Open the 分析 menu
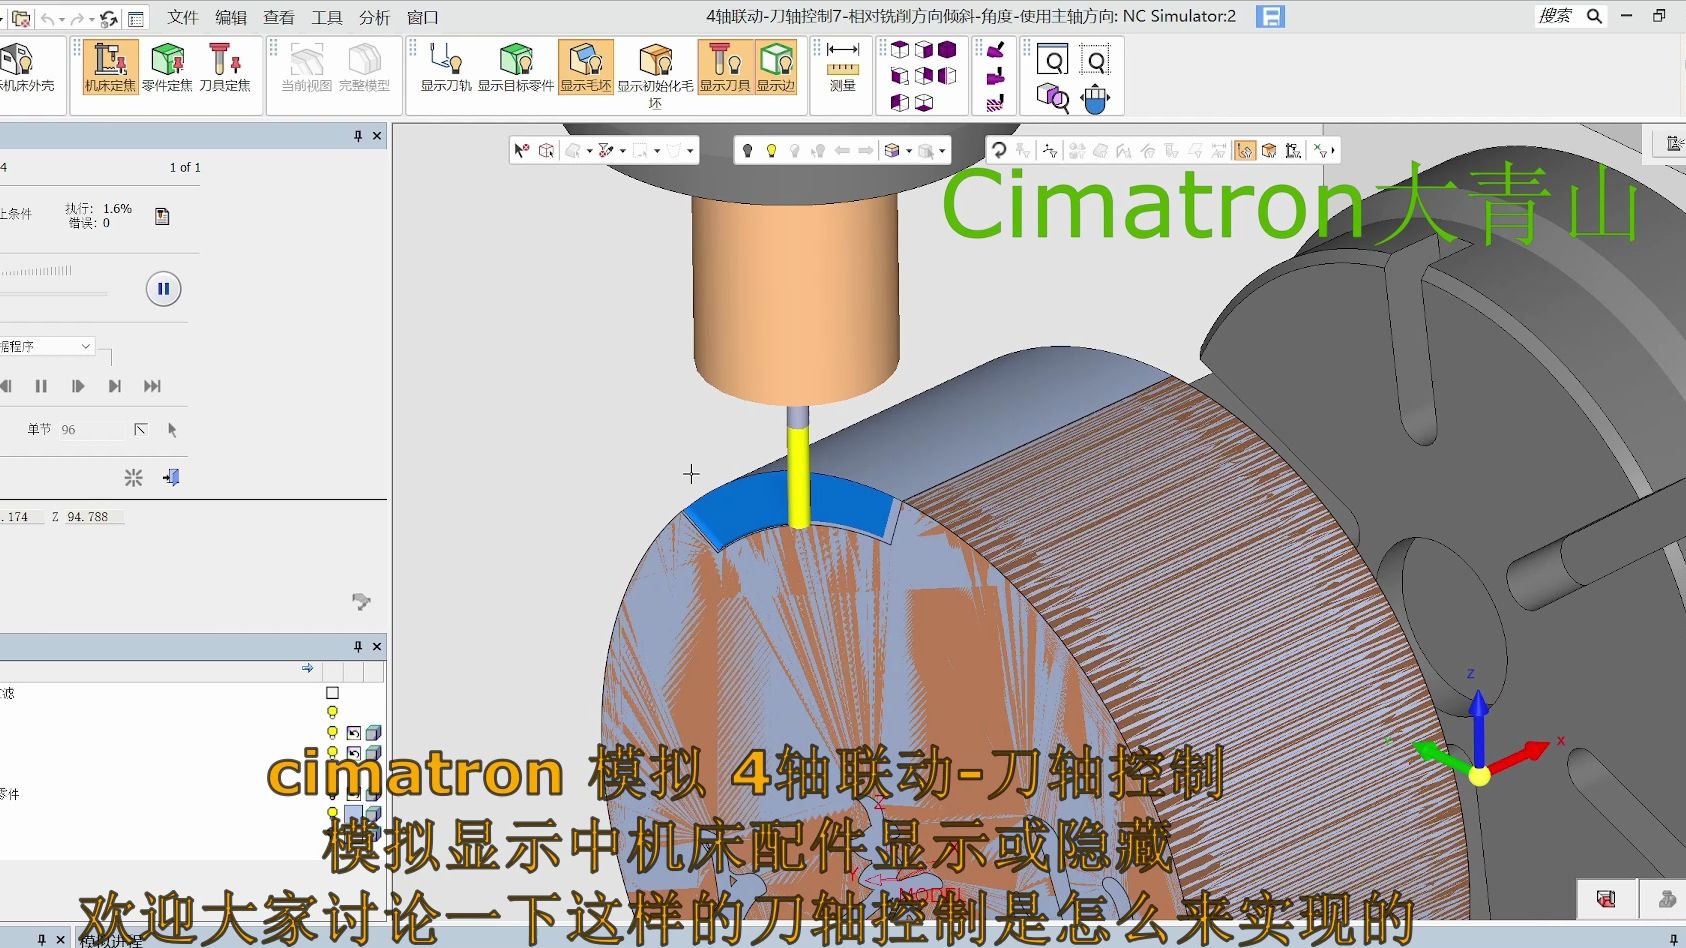 point(373,17)
